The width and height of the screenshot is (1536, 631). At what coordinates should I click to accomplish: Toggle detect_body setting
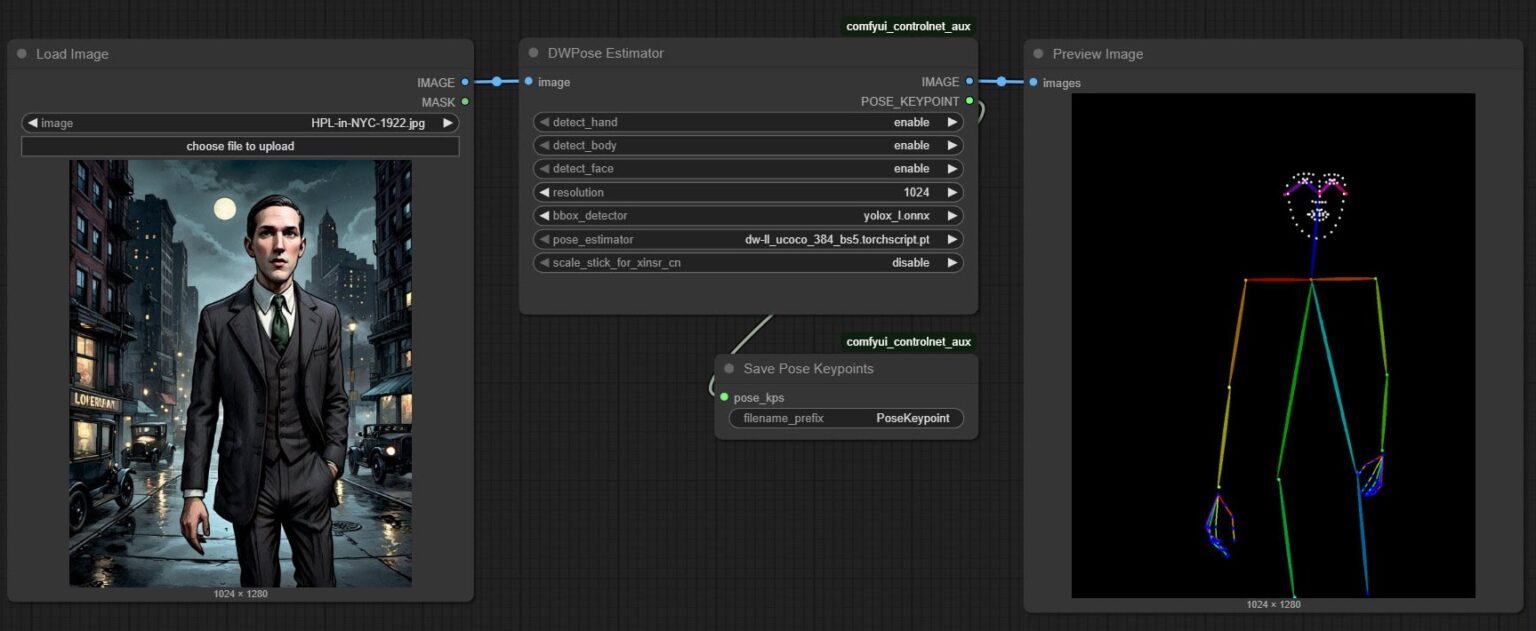[x=951, y=145]
